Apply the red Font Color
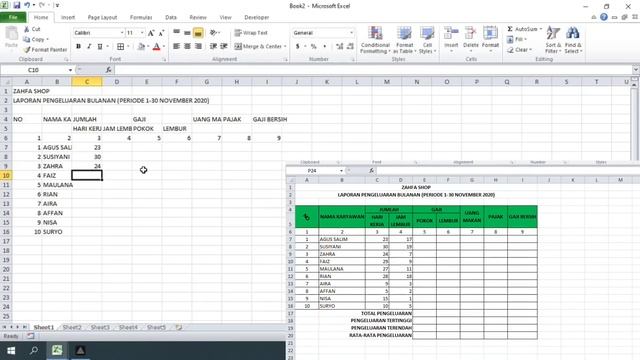 pyautogui.click(x=156, y=47)
